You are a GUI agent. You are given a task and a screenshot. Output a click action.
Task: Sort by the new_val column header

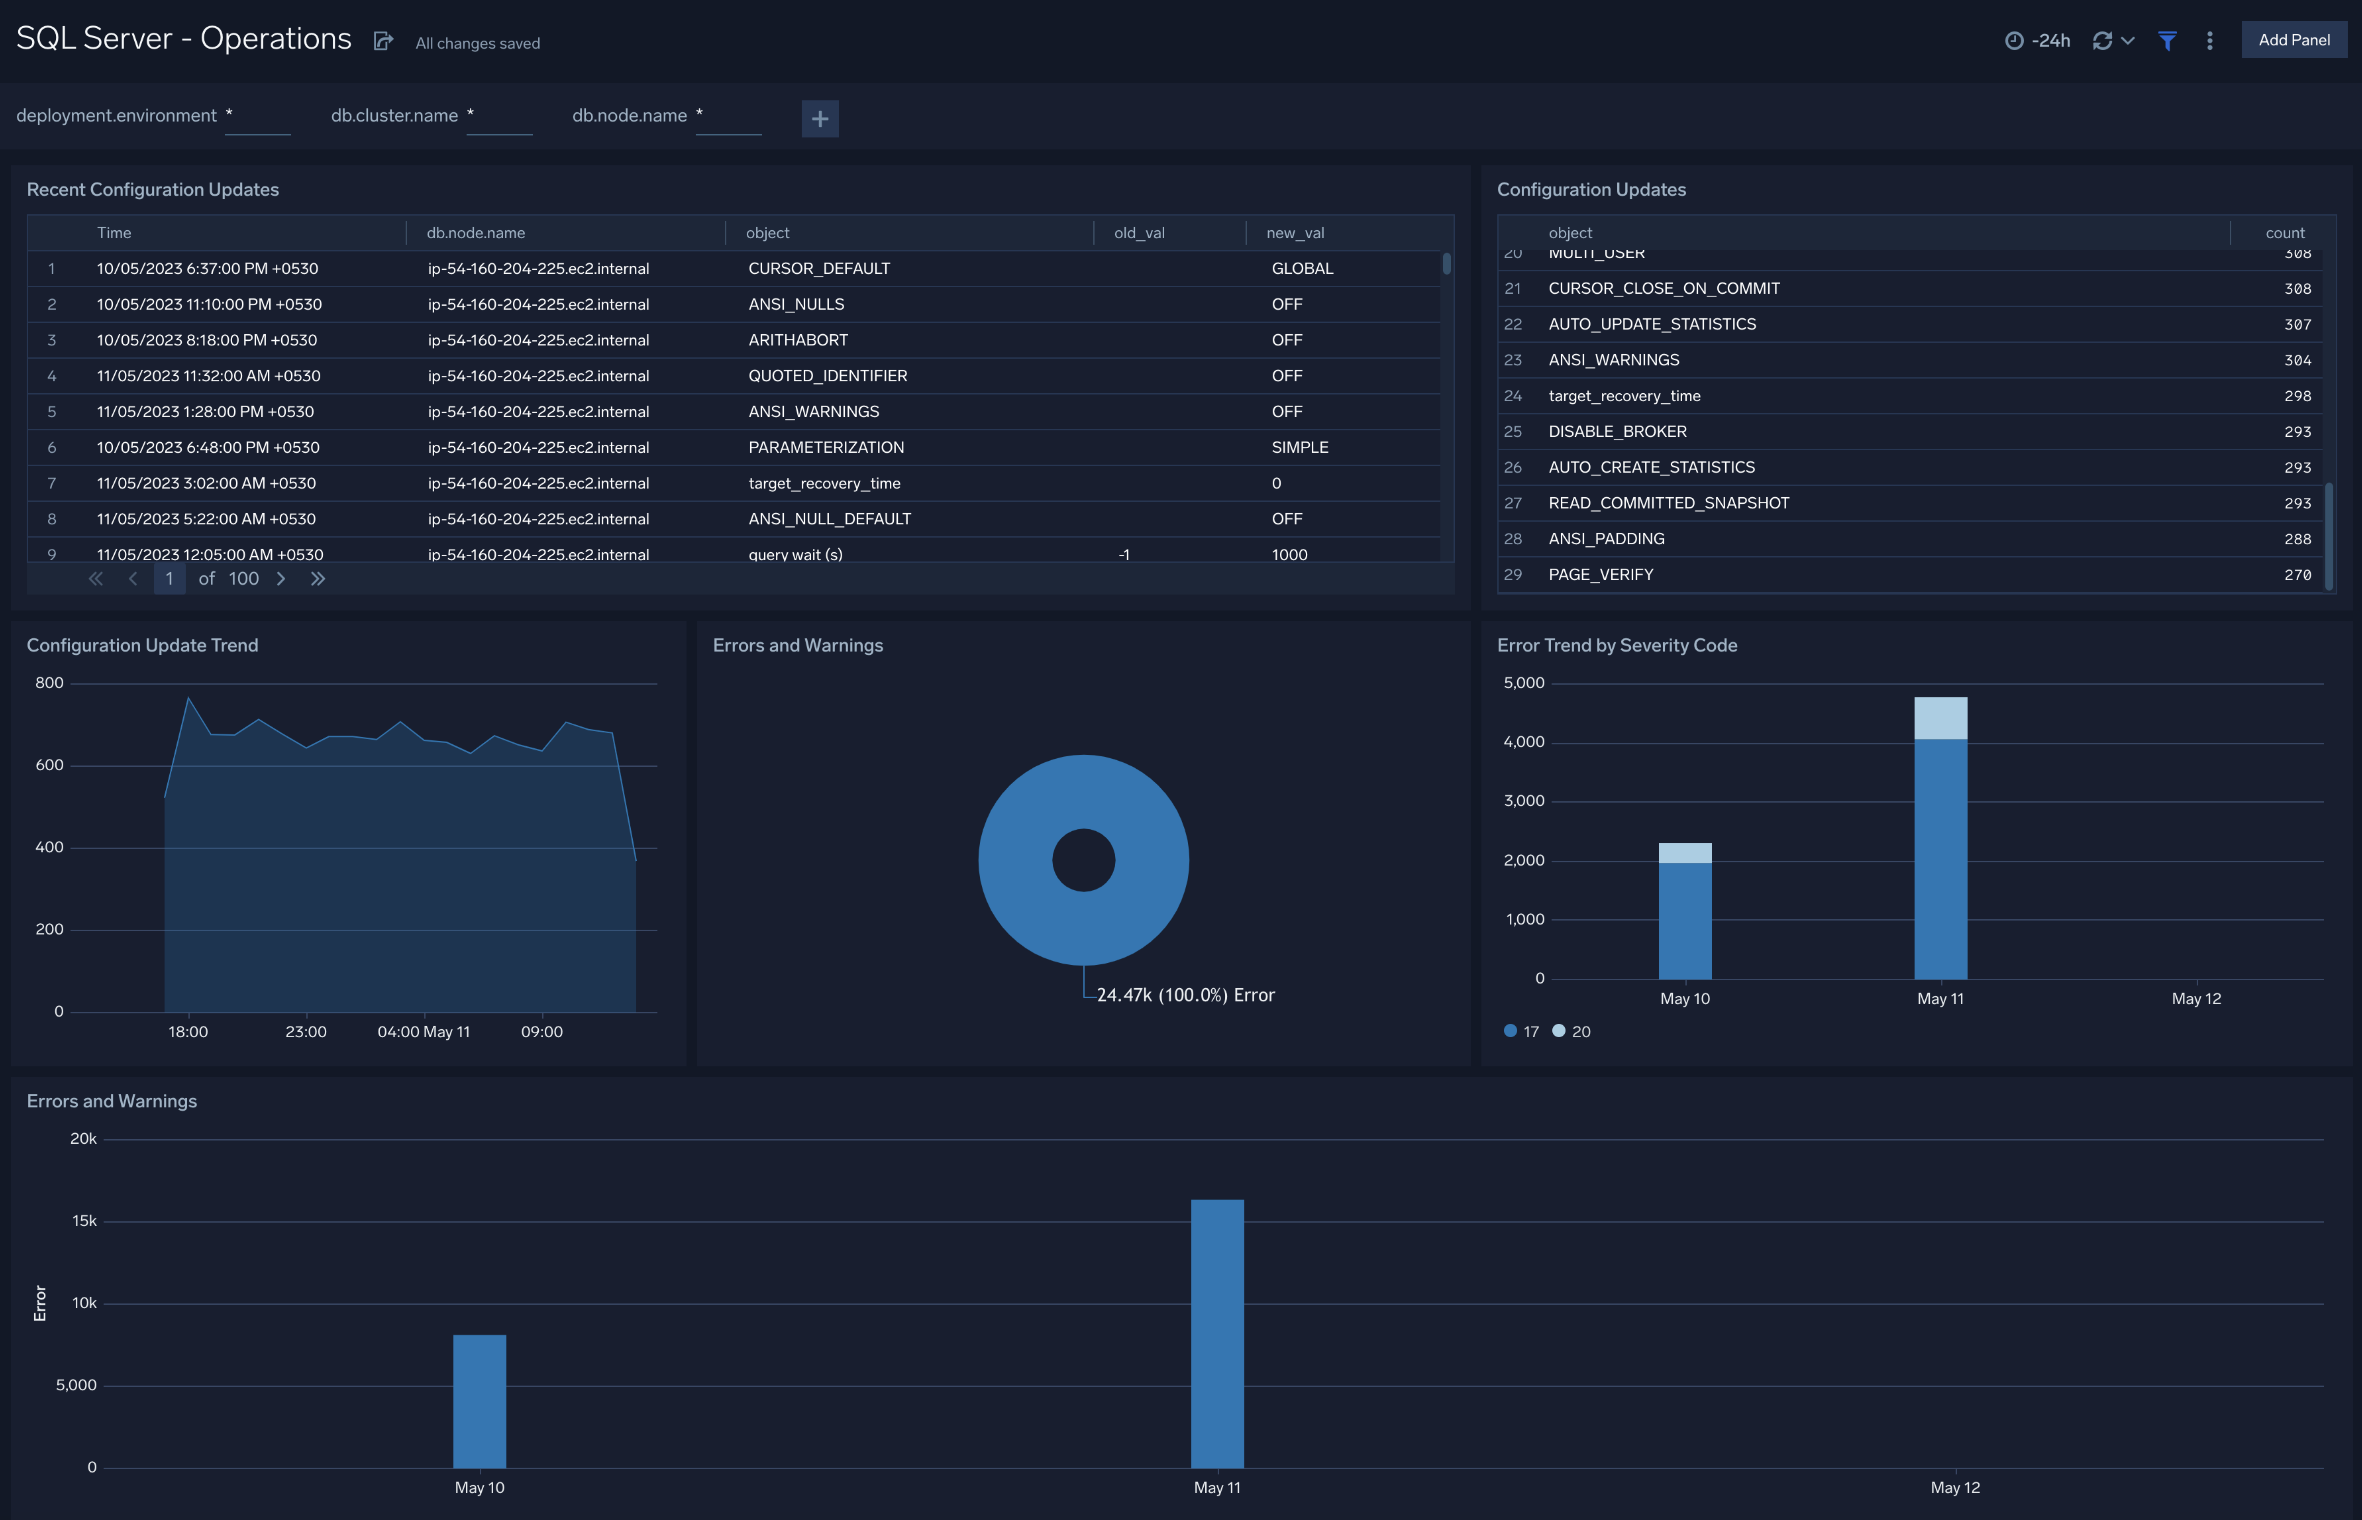(1295, 233)
